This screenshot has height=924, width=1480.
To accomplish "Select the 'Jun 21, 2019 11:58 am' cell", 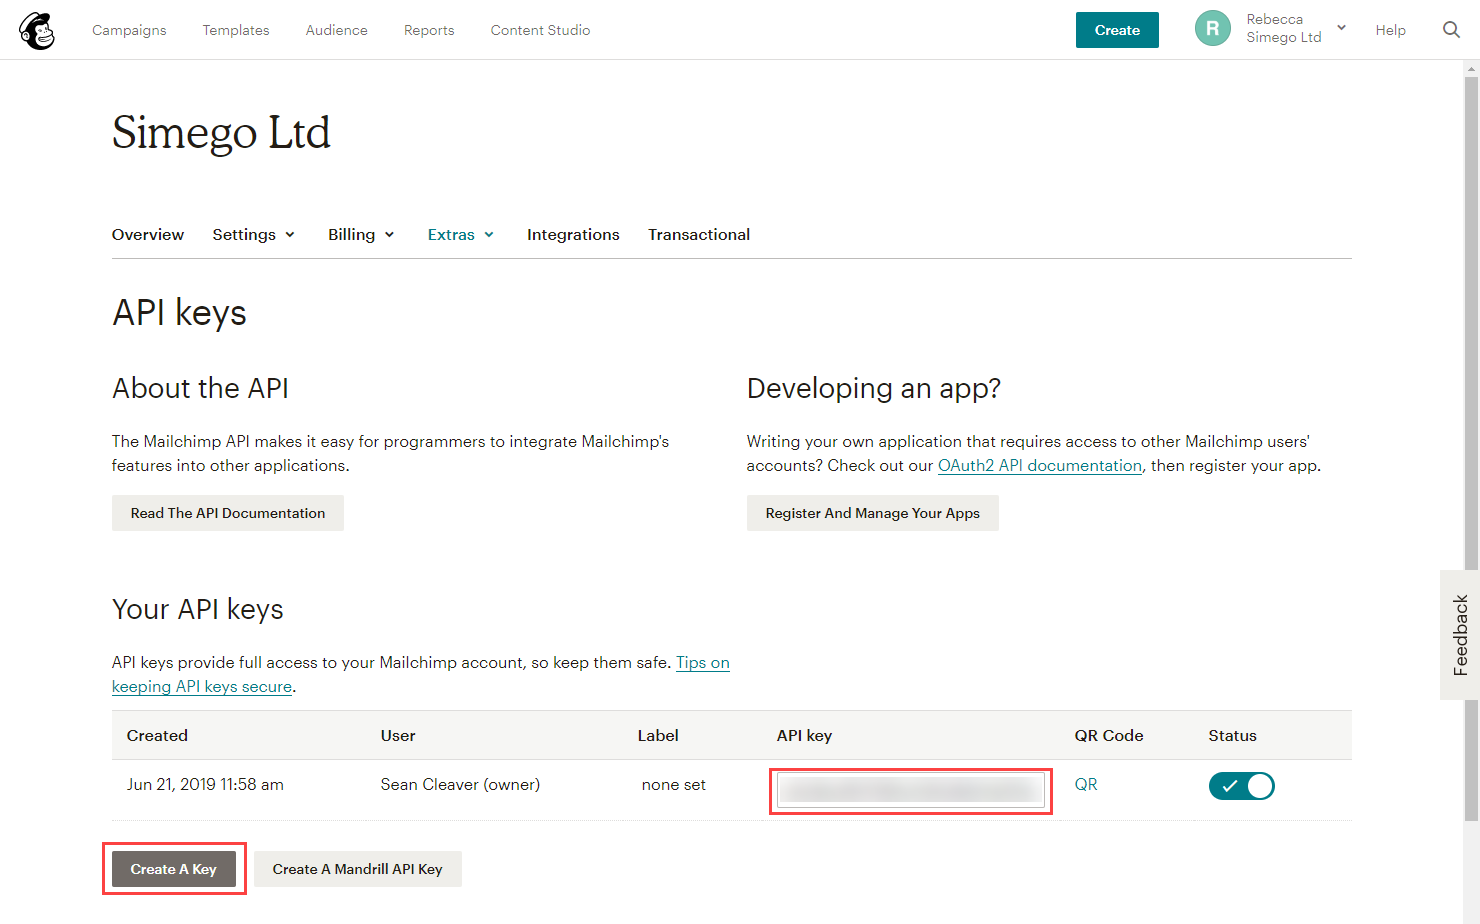I will tap(205, 784).
